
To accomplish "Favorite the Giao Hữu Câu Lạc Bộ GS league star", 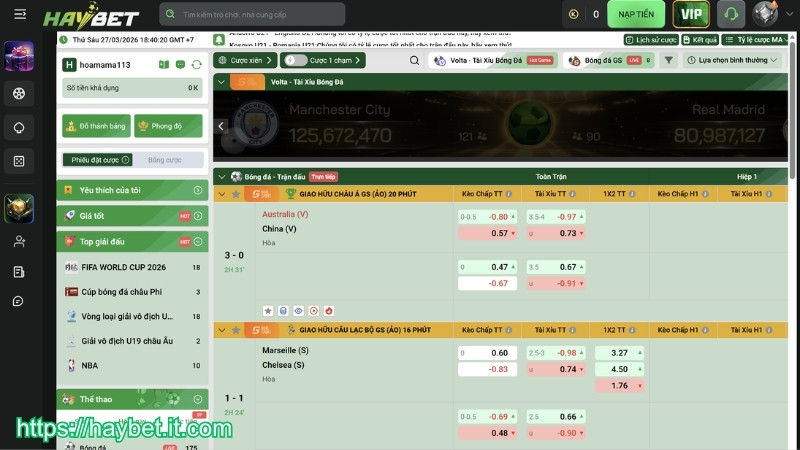I will [x=236, y=330].
